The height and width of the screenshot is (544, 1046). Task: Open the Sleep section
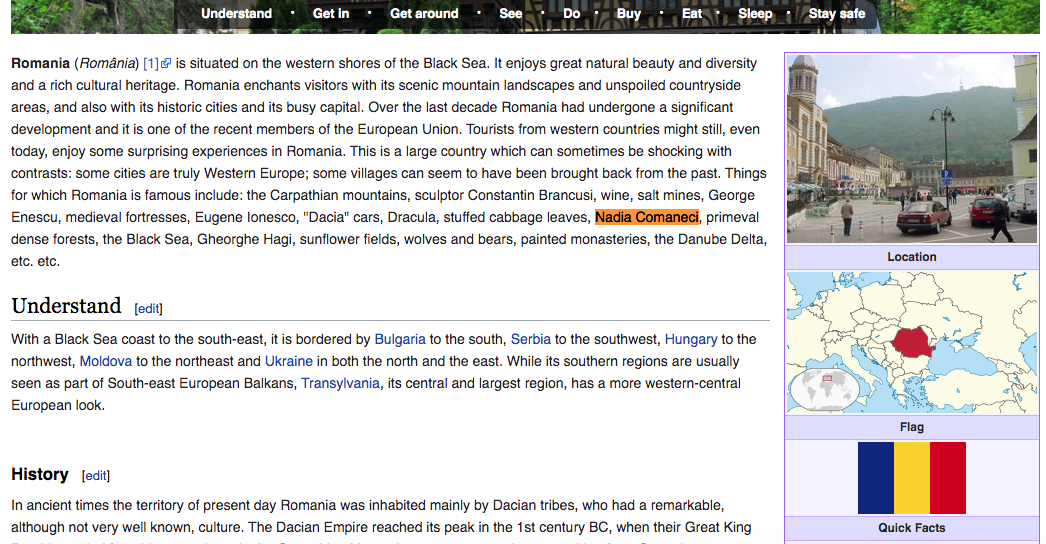755,14
